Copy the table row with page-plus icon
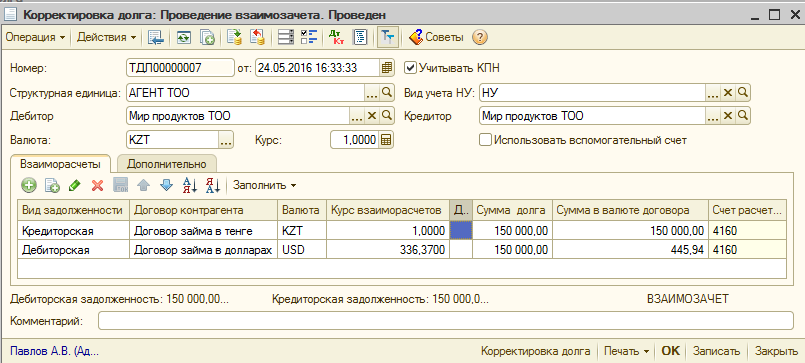Screen dimensions: 805x363 (x=52, y=185)
